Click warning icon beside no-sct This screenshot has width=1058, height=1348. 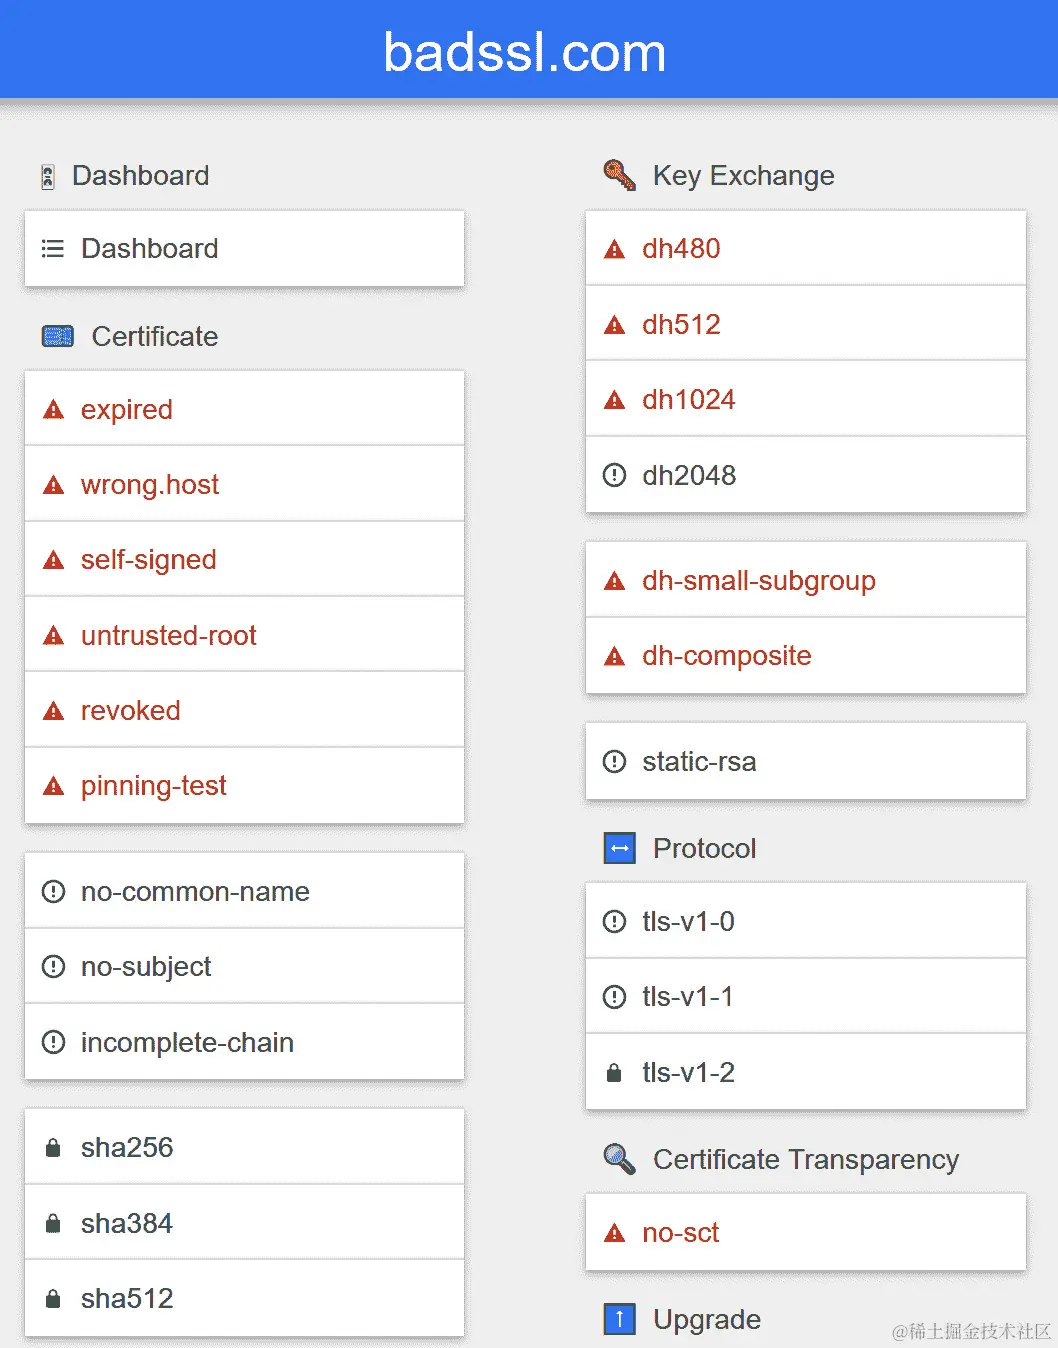coord(615,1233)
